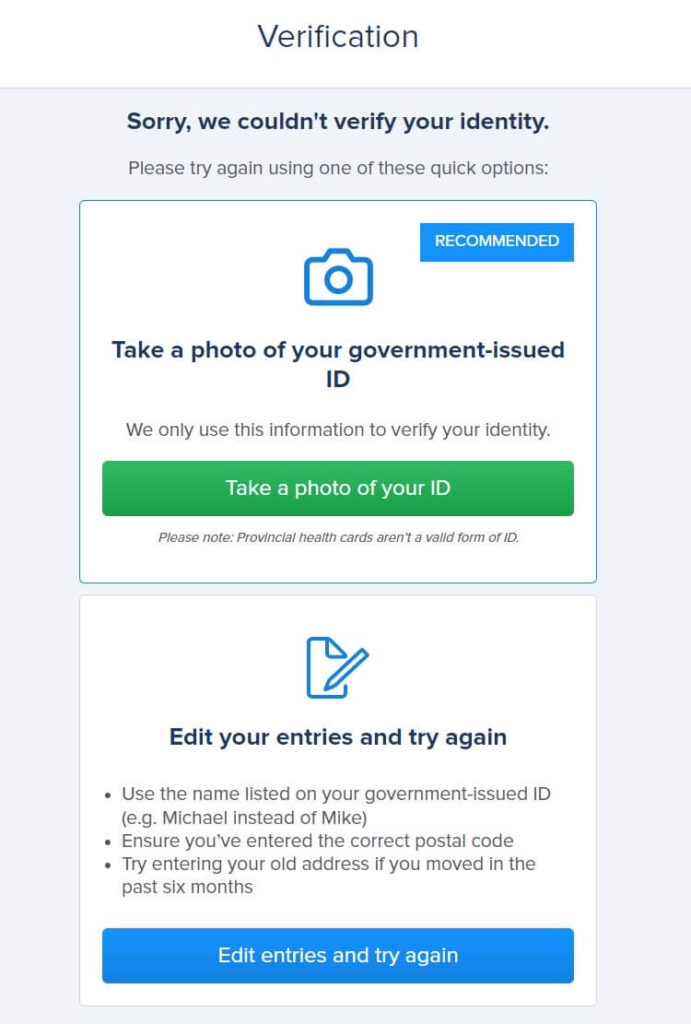Click the "past six months" text
This screenshot has height=1024, width=691.
(187, 887)
